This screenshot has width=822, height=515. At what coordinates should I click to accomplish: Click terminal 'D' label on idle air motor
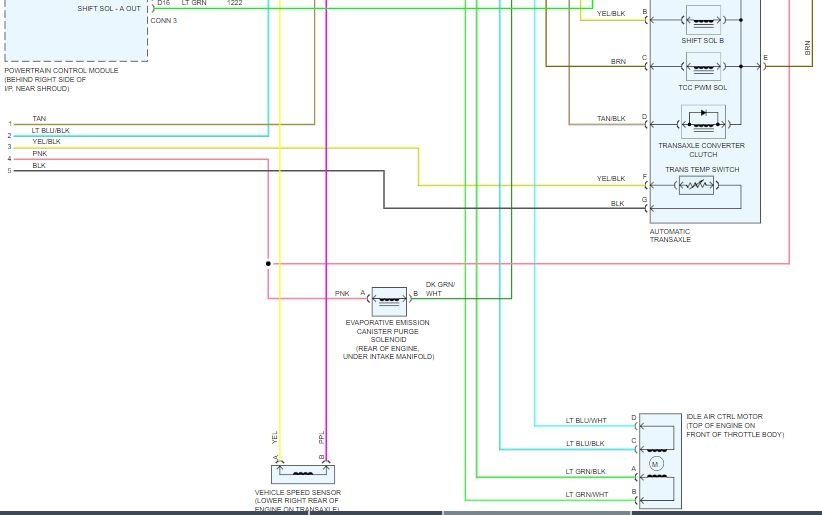pyautogui.click(x=634, y=418)
